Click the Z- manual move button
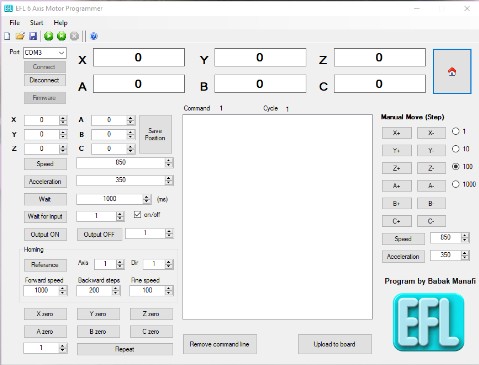 click(431, 168)
